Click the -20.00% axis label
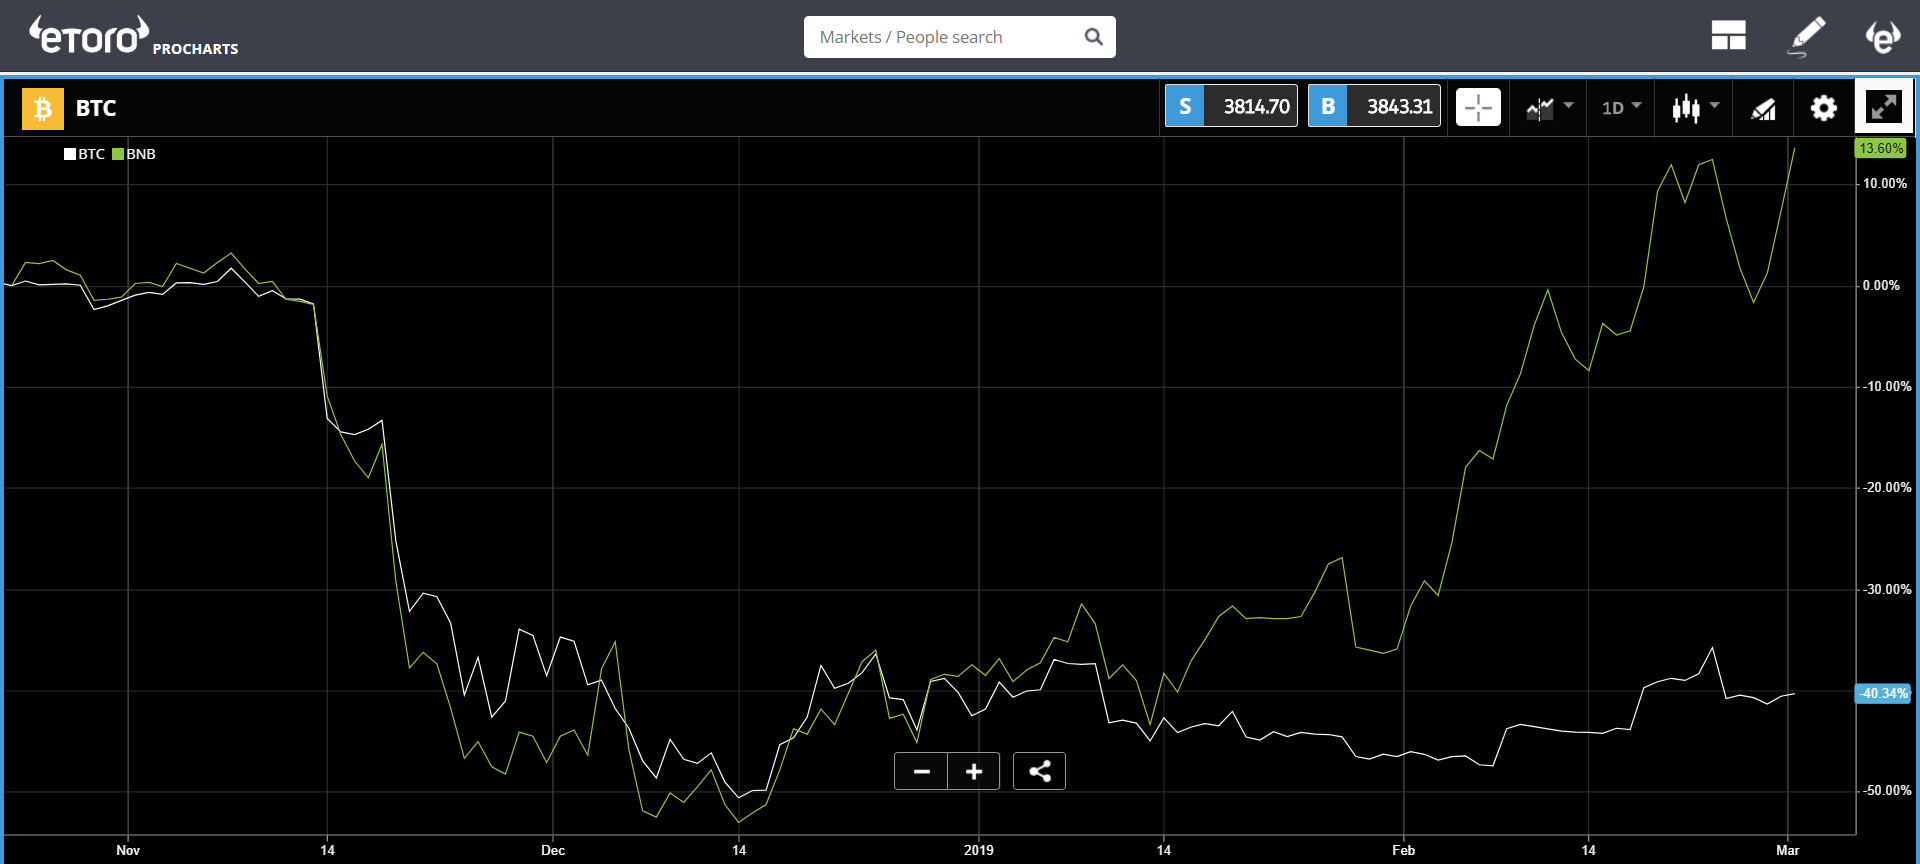 (x=1885, y=488)
